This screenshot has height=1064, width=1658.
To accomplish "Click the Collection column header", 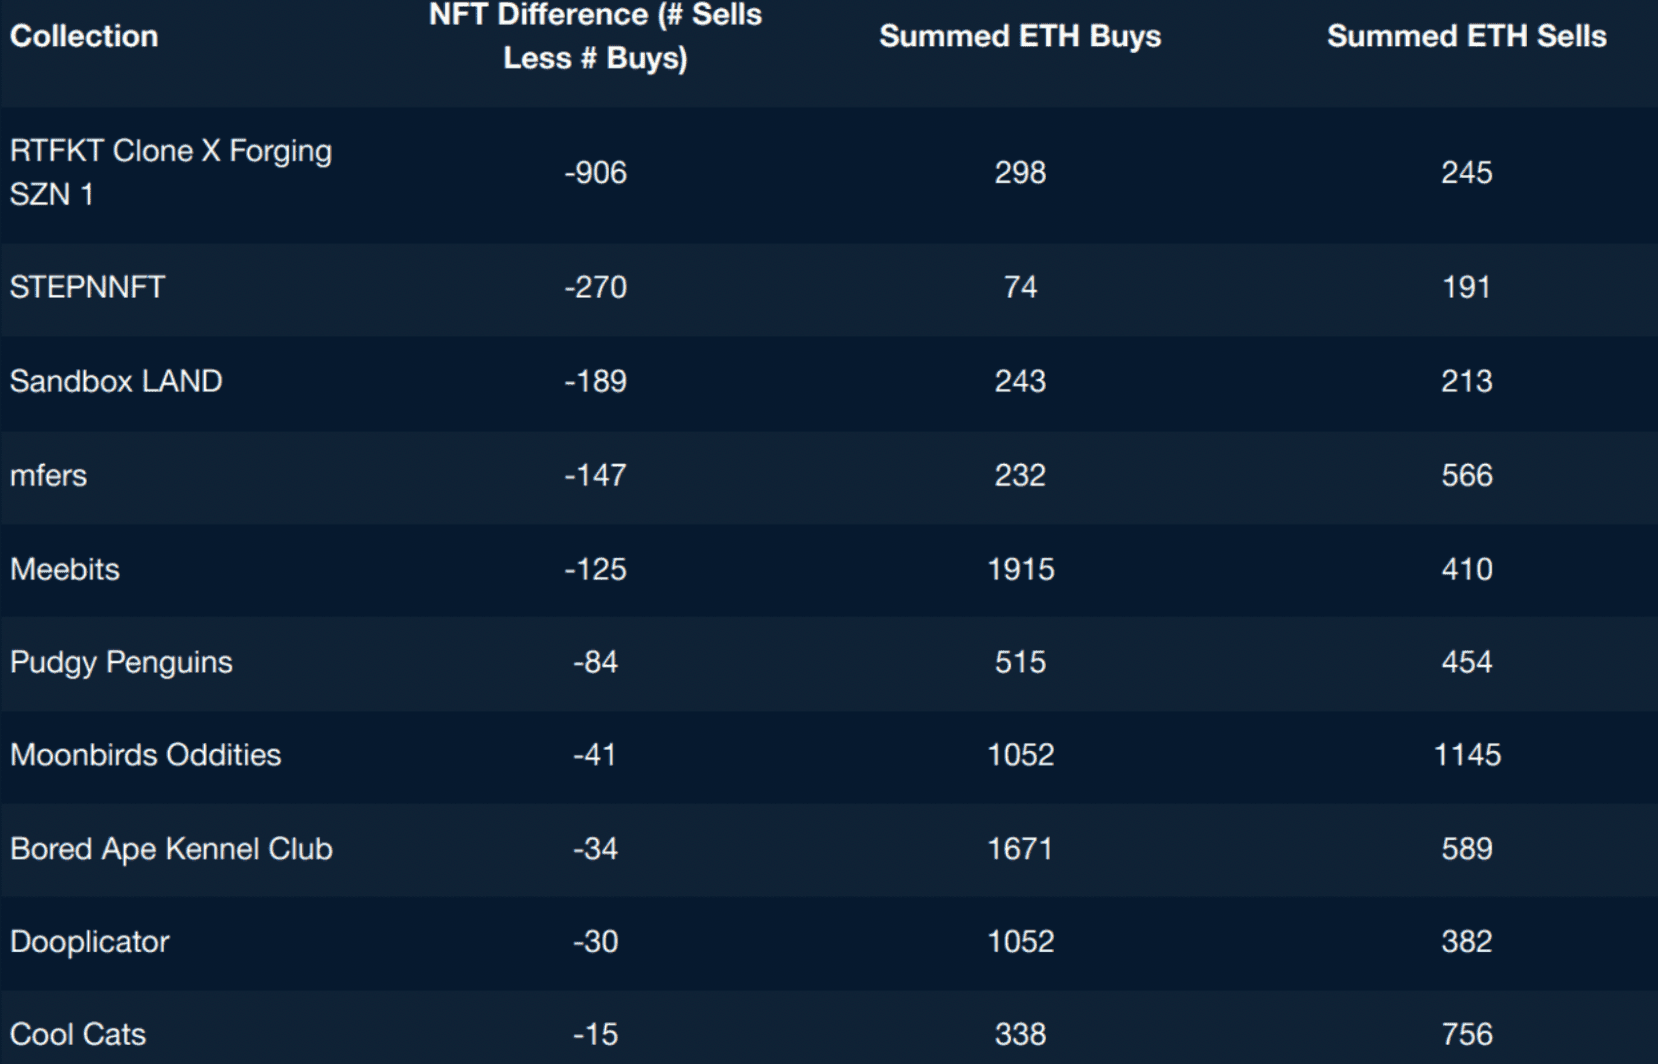I will 84,37.
